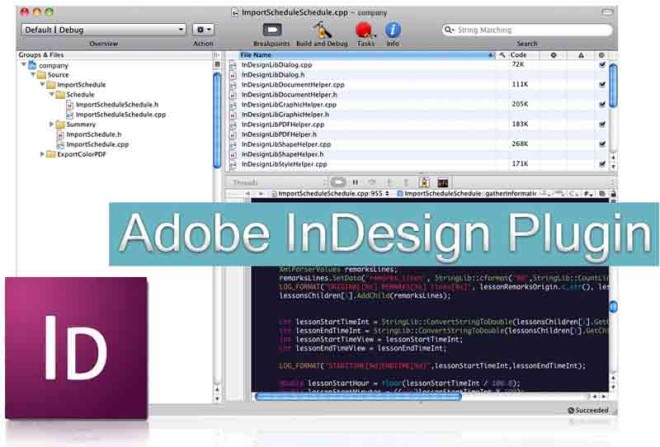Collapse the Source folder disclosure triangle
The image size is (660, 447).
click(x=33, y=74)
